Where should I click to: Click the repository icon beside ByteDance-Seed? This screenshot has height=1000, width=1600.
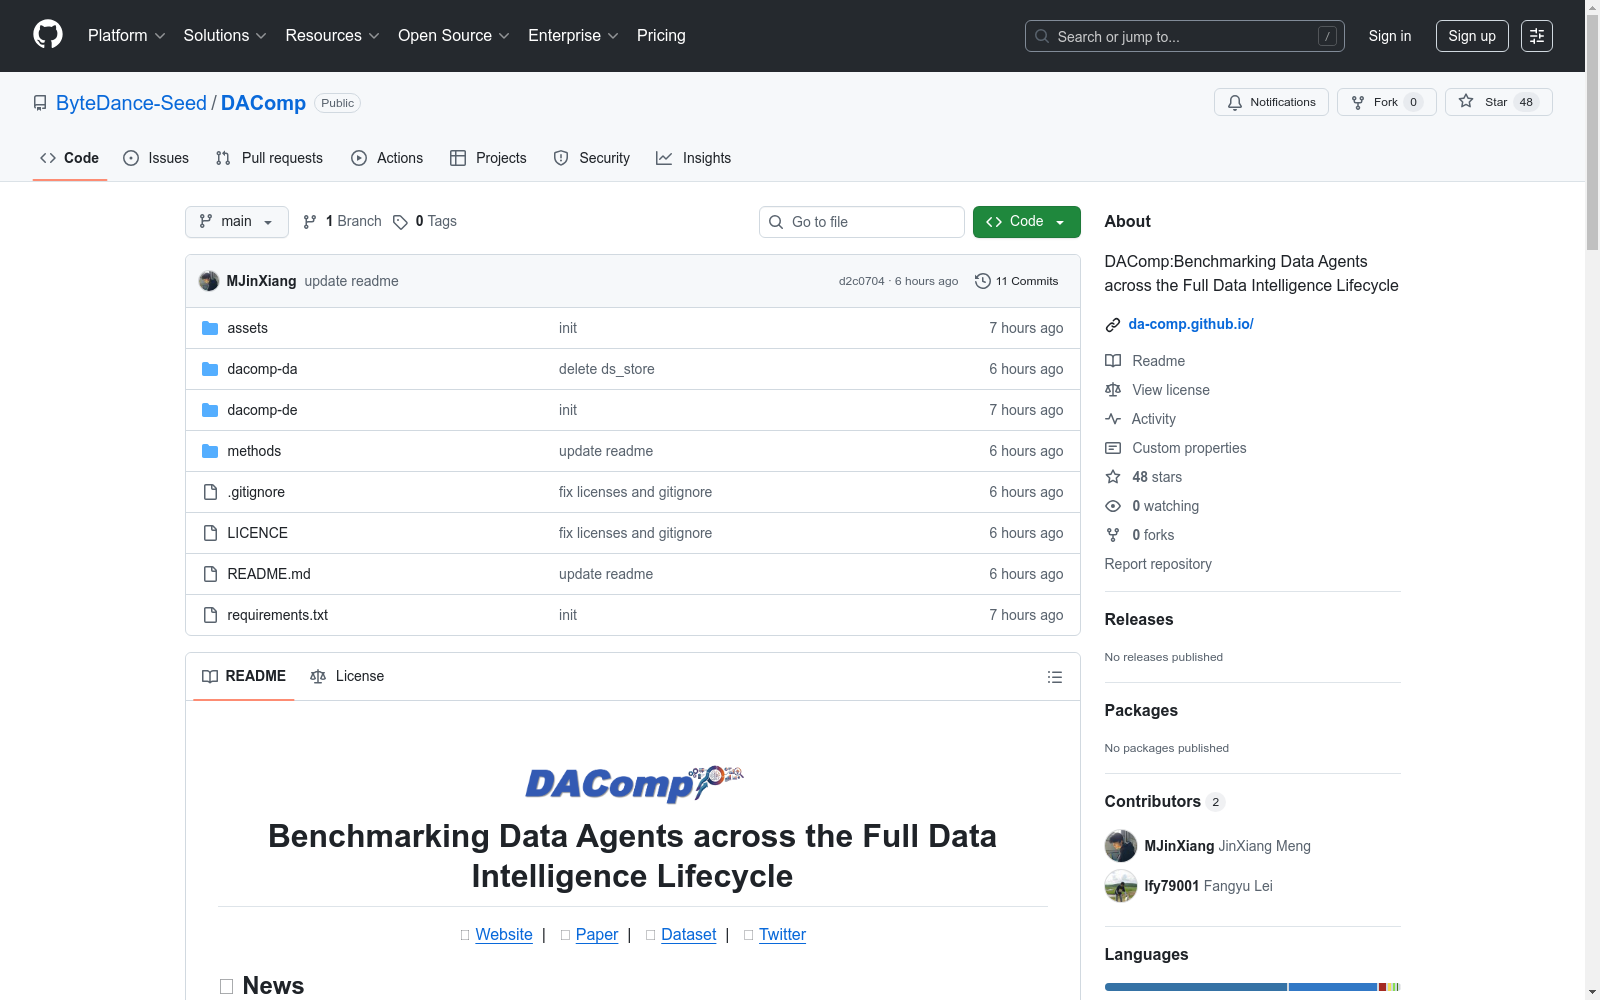pos(40,103)
